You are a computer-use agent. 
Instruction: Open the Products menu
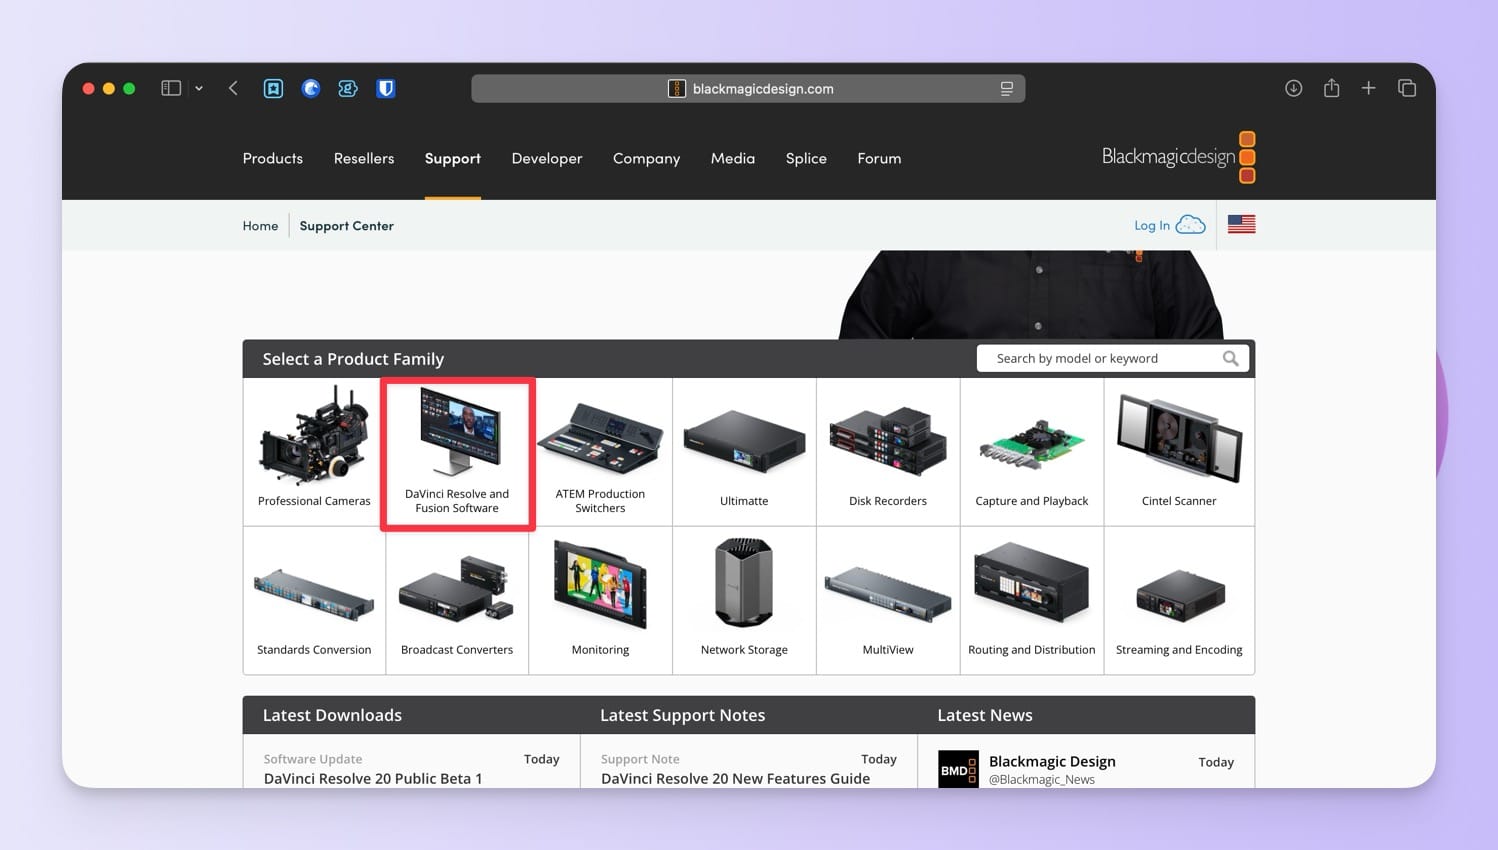(272, 158)
